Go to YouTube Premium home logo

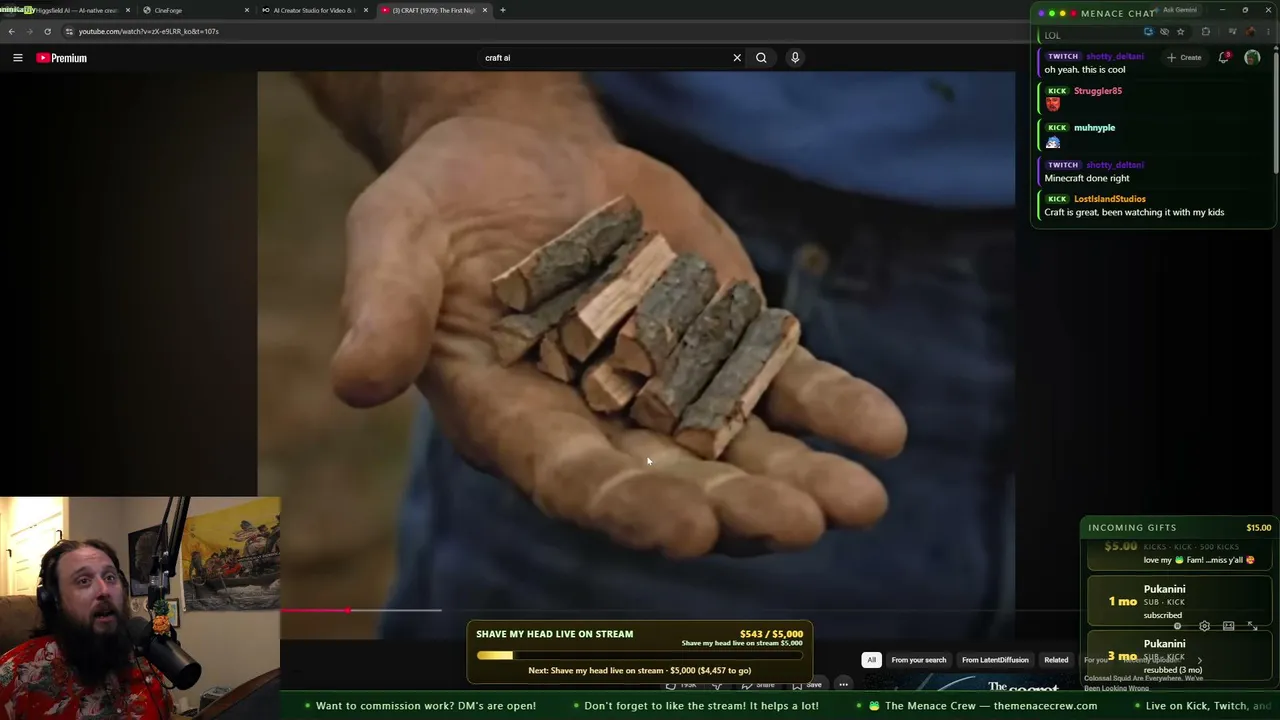point(62,58)
